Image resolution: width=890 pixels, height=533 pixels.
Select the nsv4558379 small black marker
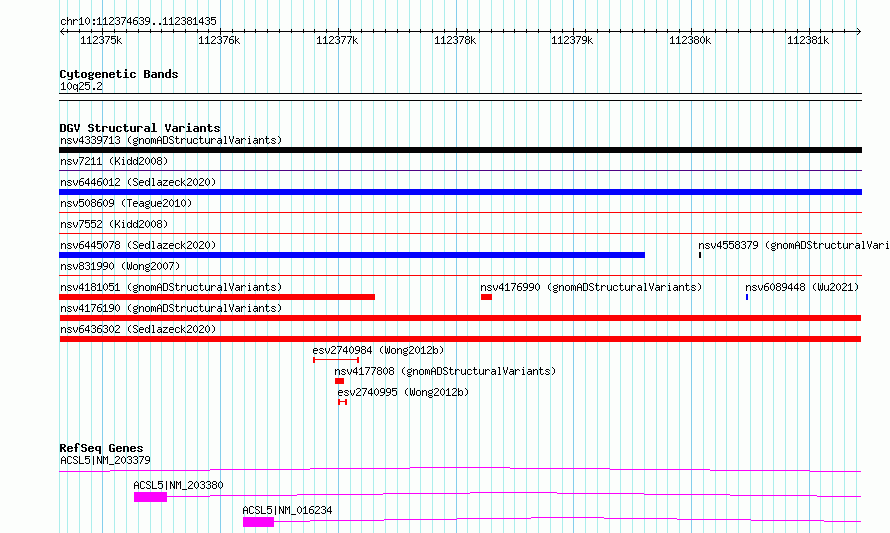click(700, 255)
